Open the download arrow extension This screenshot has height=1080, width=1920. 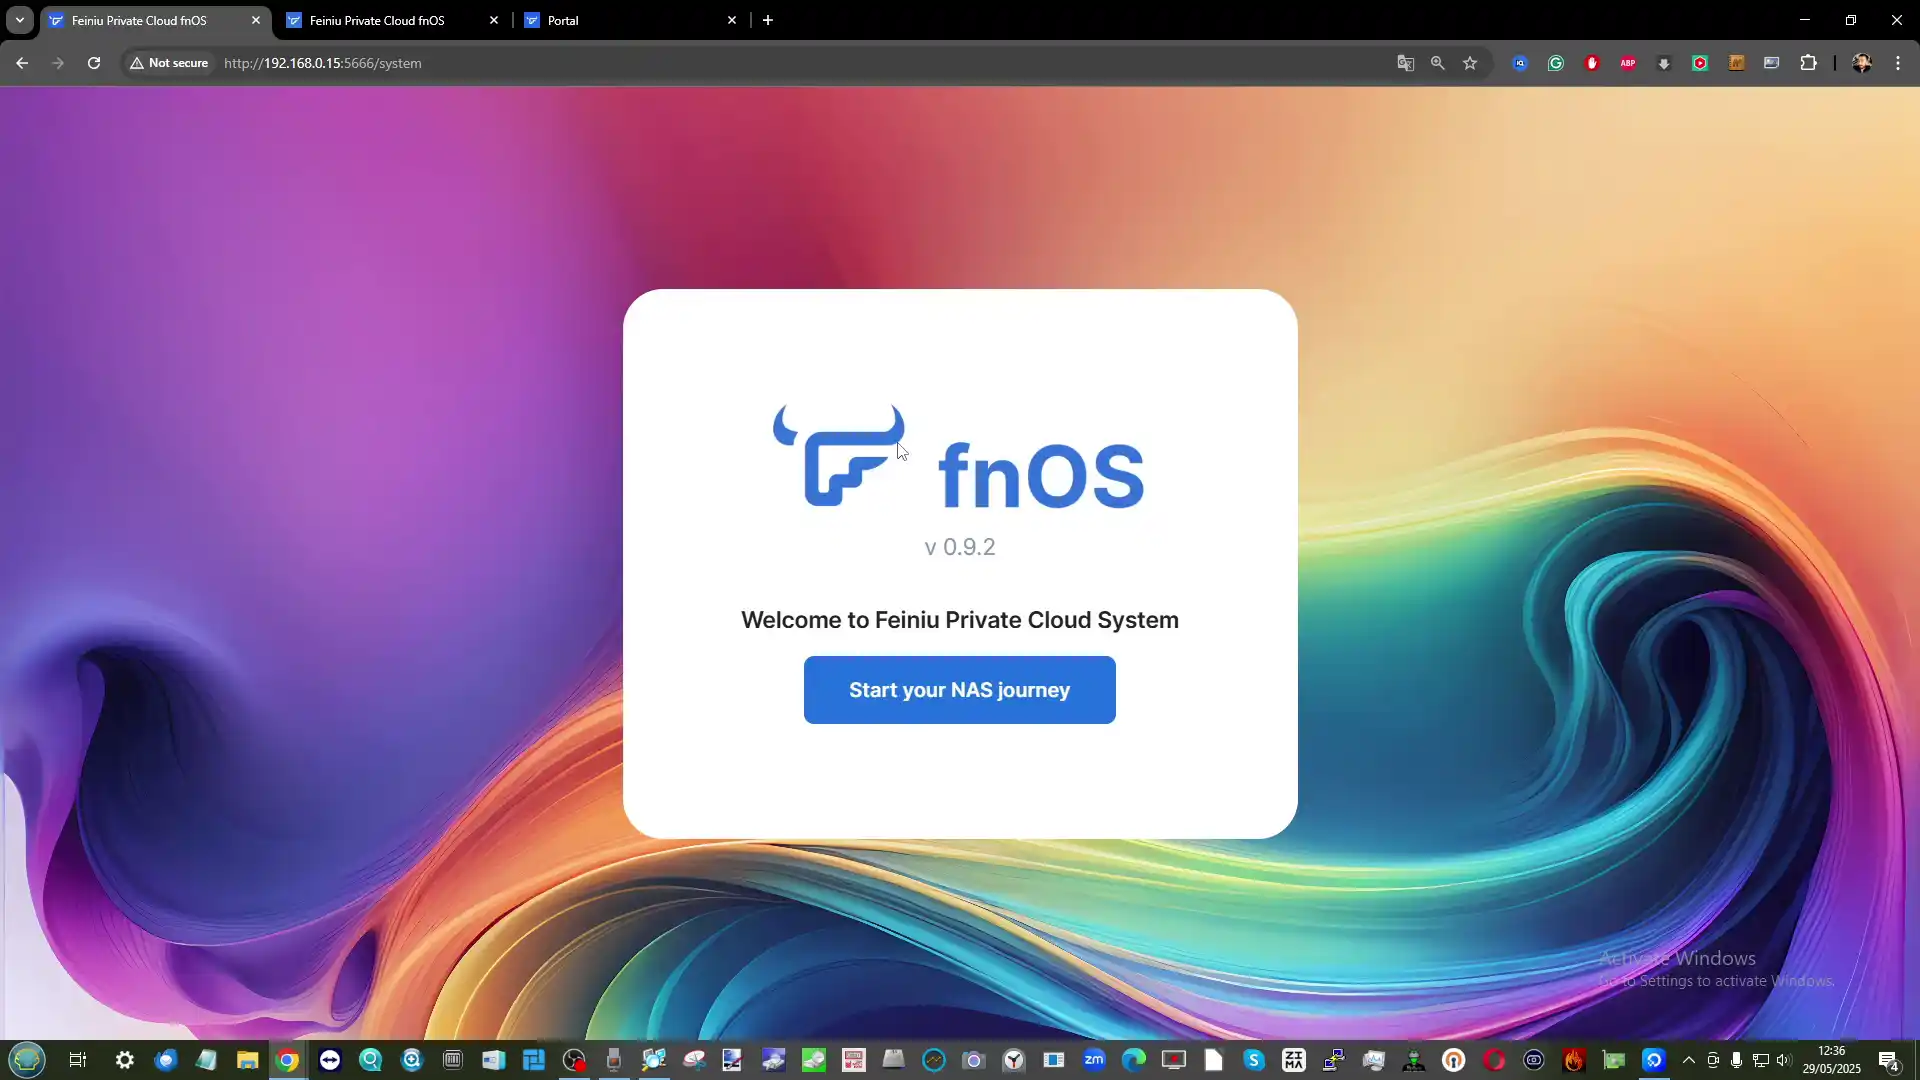(x=1664, y=63)
